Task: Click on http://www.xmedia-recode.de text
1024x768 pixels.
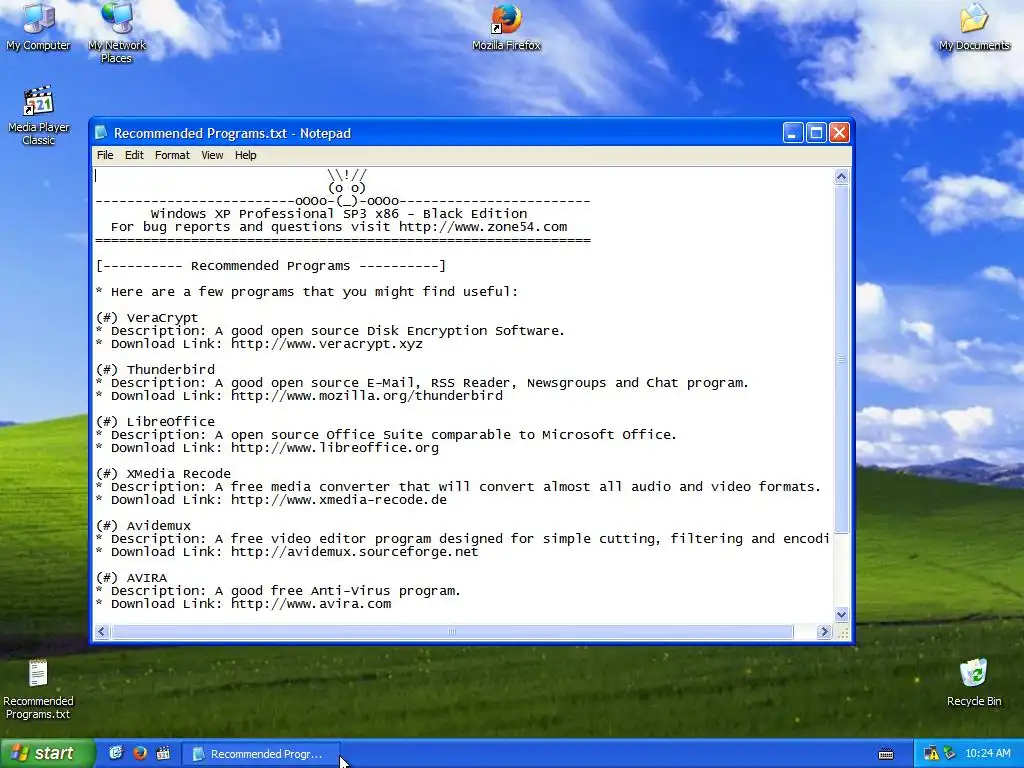Action: click(x=339, y=500)
